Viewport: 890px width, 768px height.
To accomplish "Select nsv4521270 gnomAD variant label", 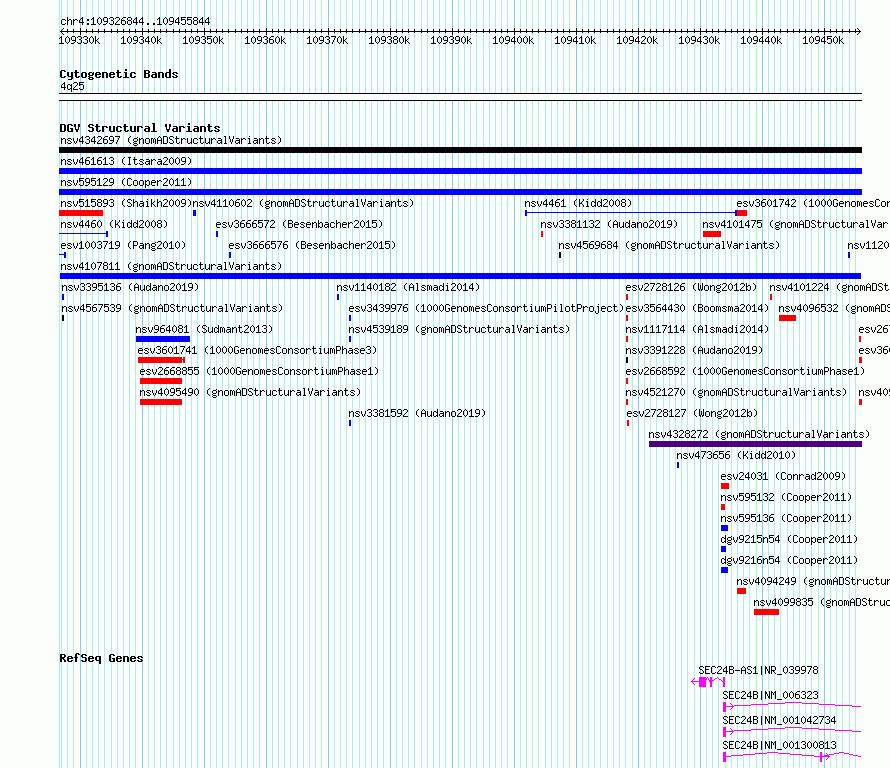I will click(x=736, y=392).
